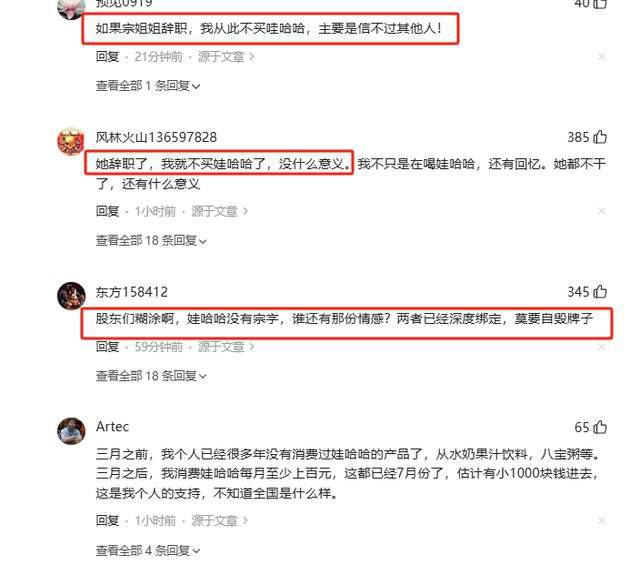Dismiss the top comment with X icon
Screen dimensions: 640x565
tap(601, 57)
